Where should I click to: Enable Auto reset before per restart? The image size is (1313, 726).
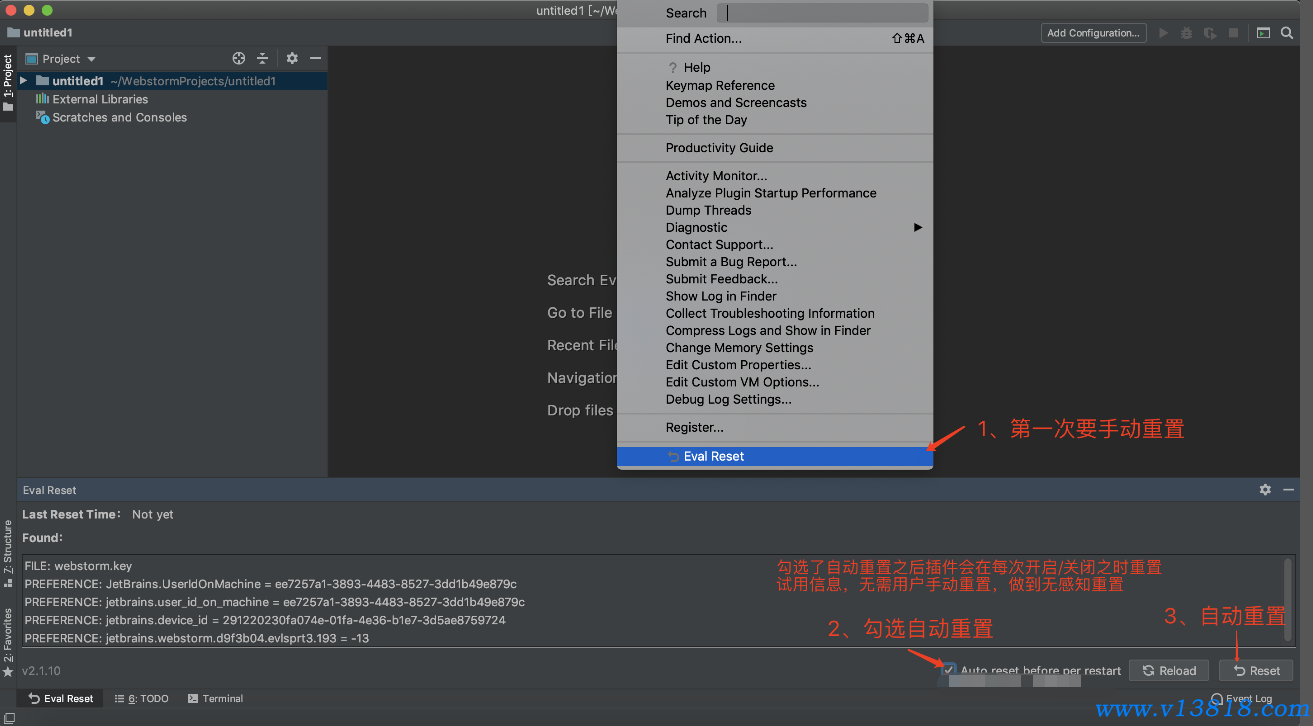pyautogui.click(x=949, y=670)
